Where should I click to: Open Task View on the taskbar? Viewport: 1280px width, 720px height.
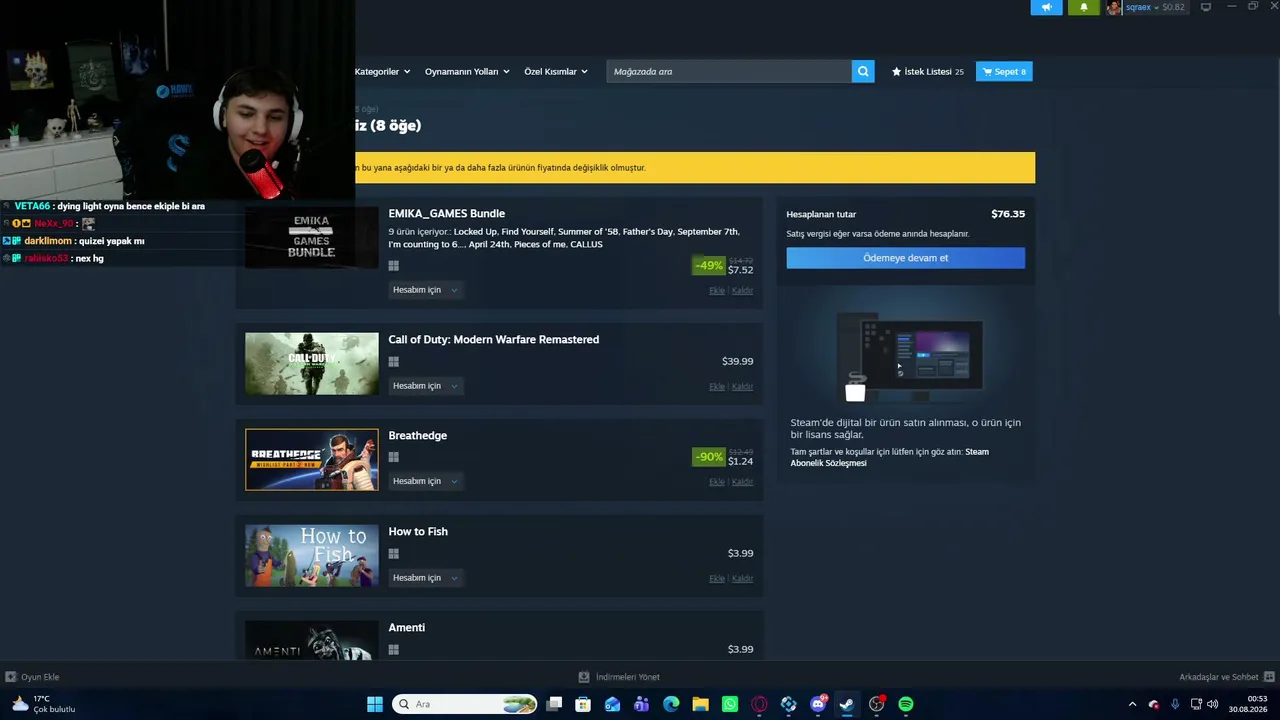point(554,704)
